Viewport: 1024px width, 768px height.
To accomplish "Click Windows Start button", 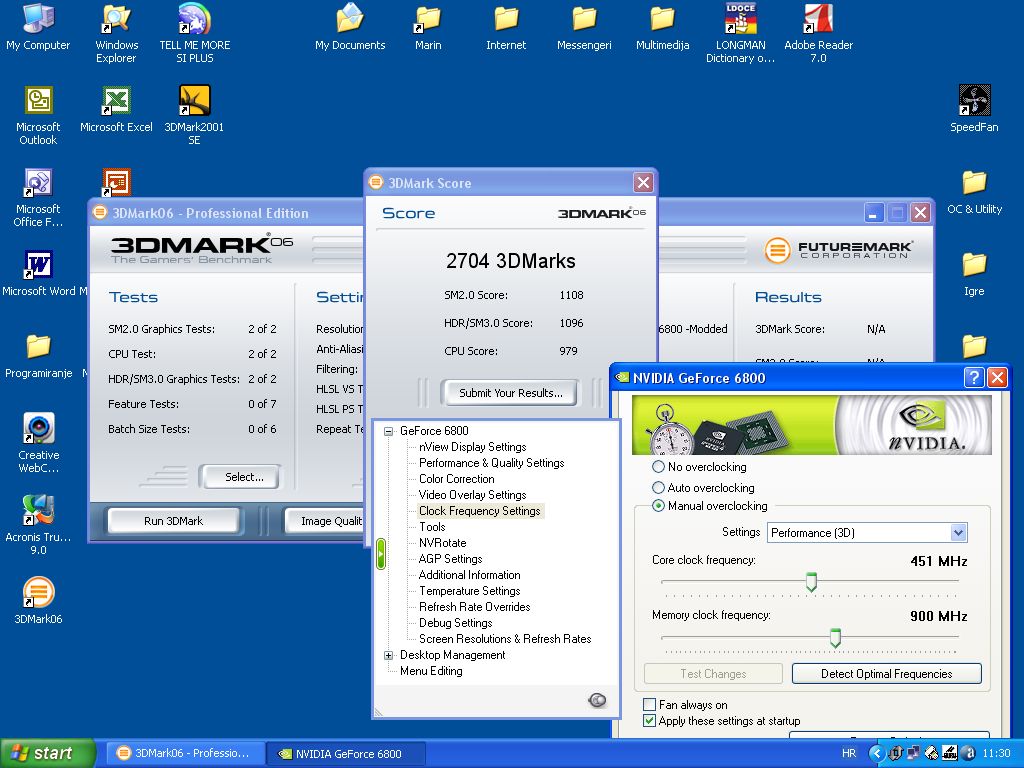I will (48, 753).
